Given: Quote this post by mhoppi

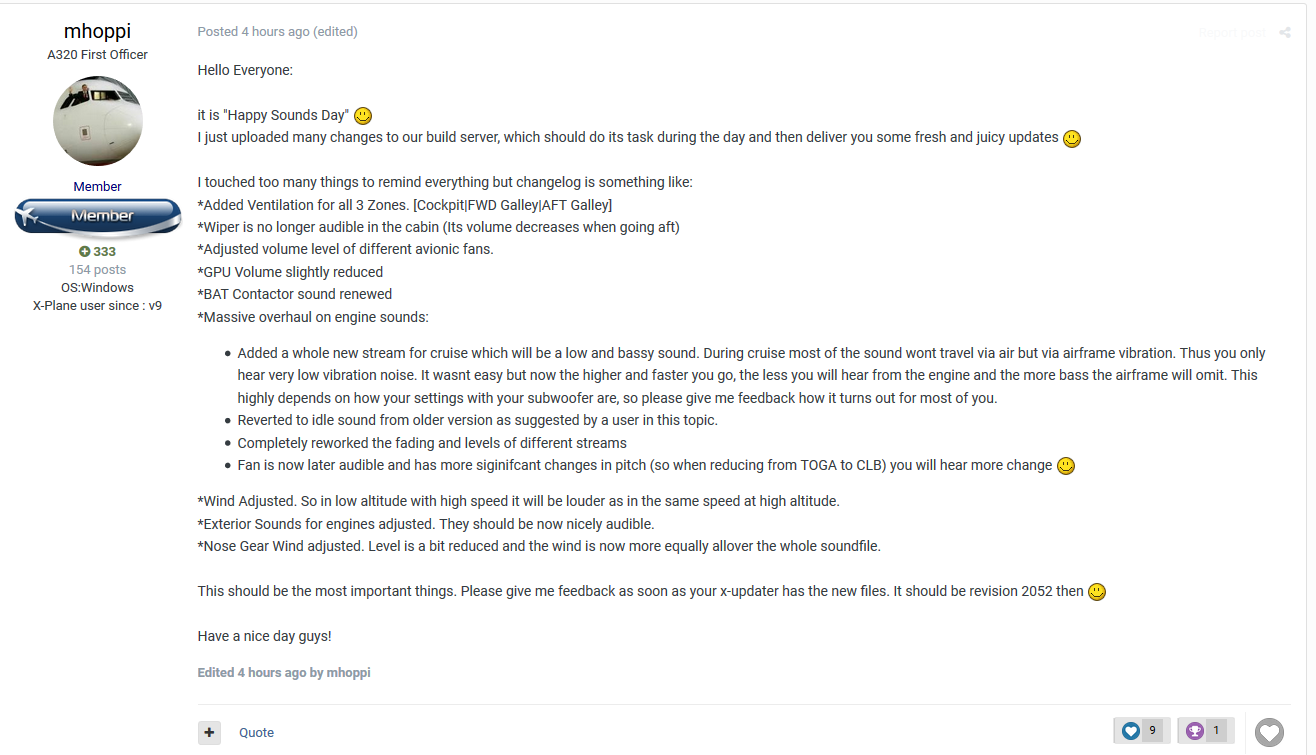Looking at the screenshot, I should (256, 732).
